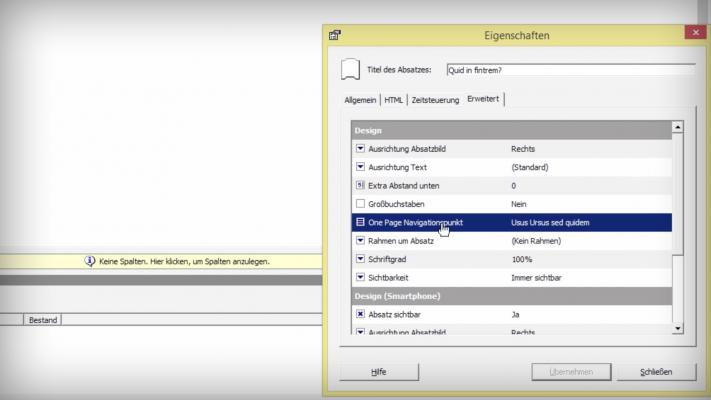
Task: Click the One Page Navigationspunkt list icon
Action: (360, 222)
